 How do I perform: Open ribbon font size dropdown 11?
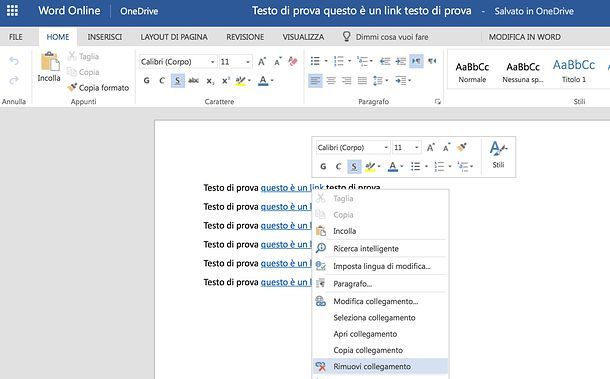(247, 62)
